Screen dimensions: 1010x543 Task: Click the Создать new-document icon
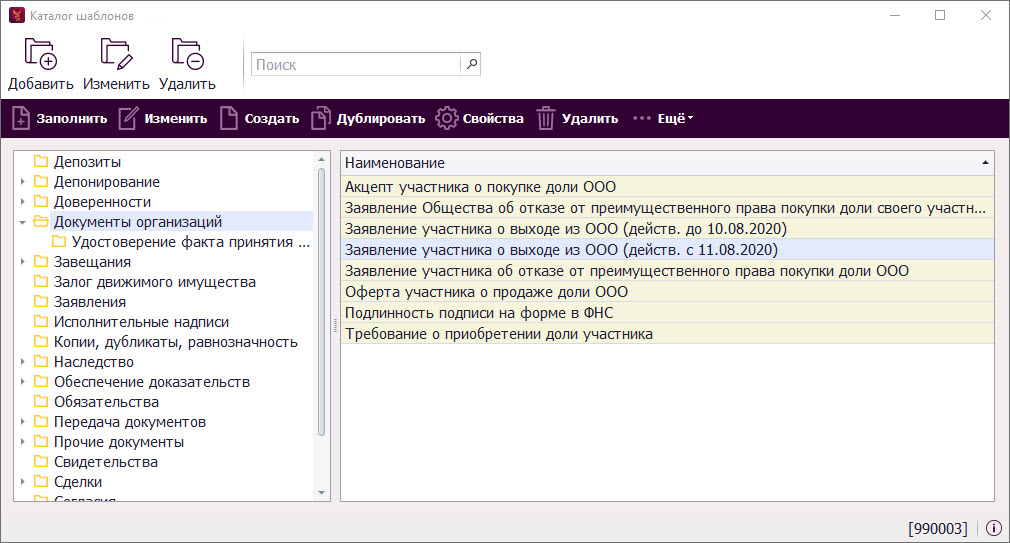[x=229, y=119]
